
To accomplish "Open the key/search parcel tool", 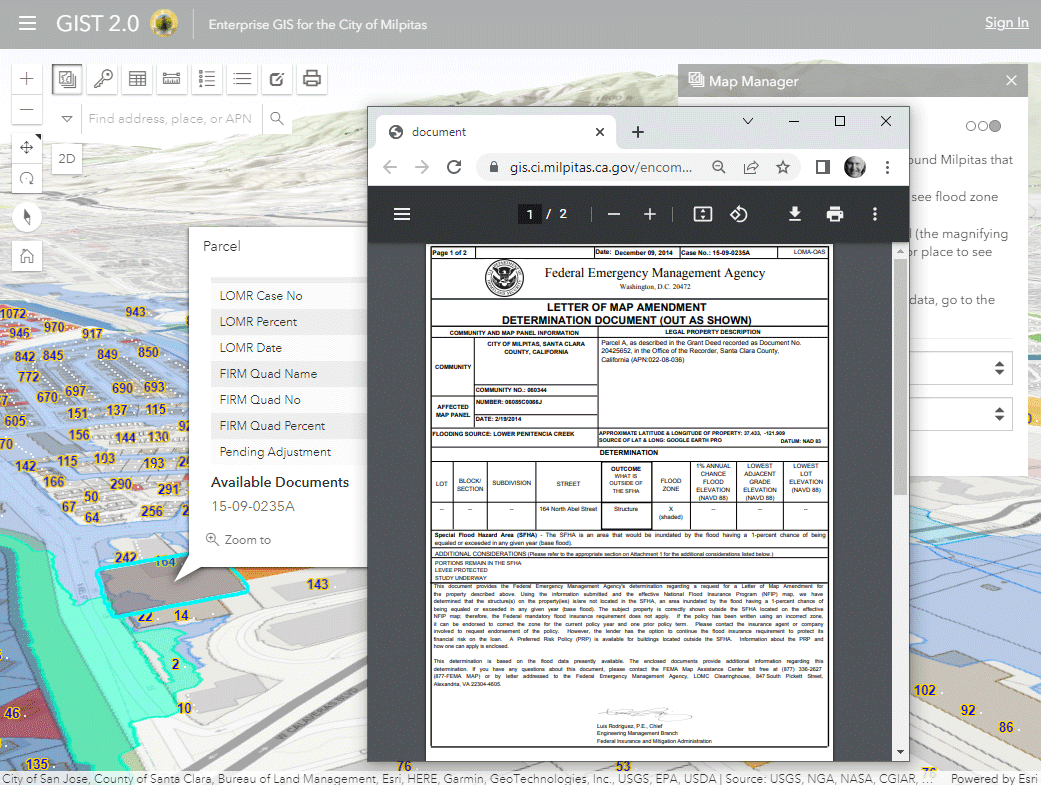I will [x=102, y=79].
